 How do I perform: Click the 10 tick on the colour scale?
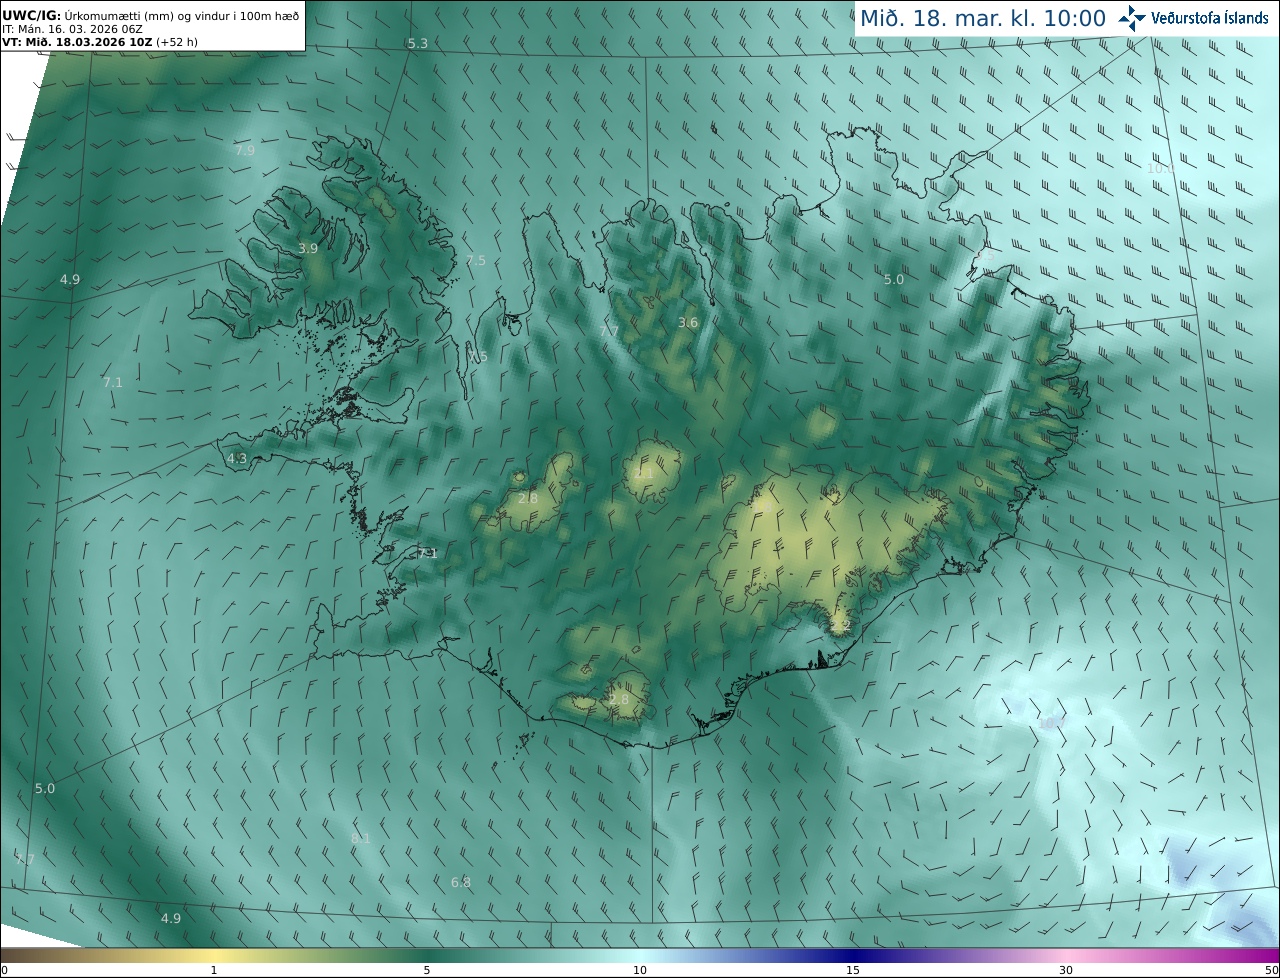pos(640,970)
